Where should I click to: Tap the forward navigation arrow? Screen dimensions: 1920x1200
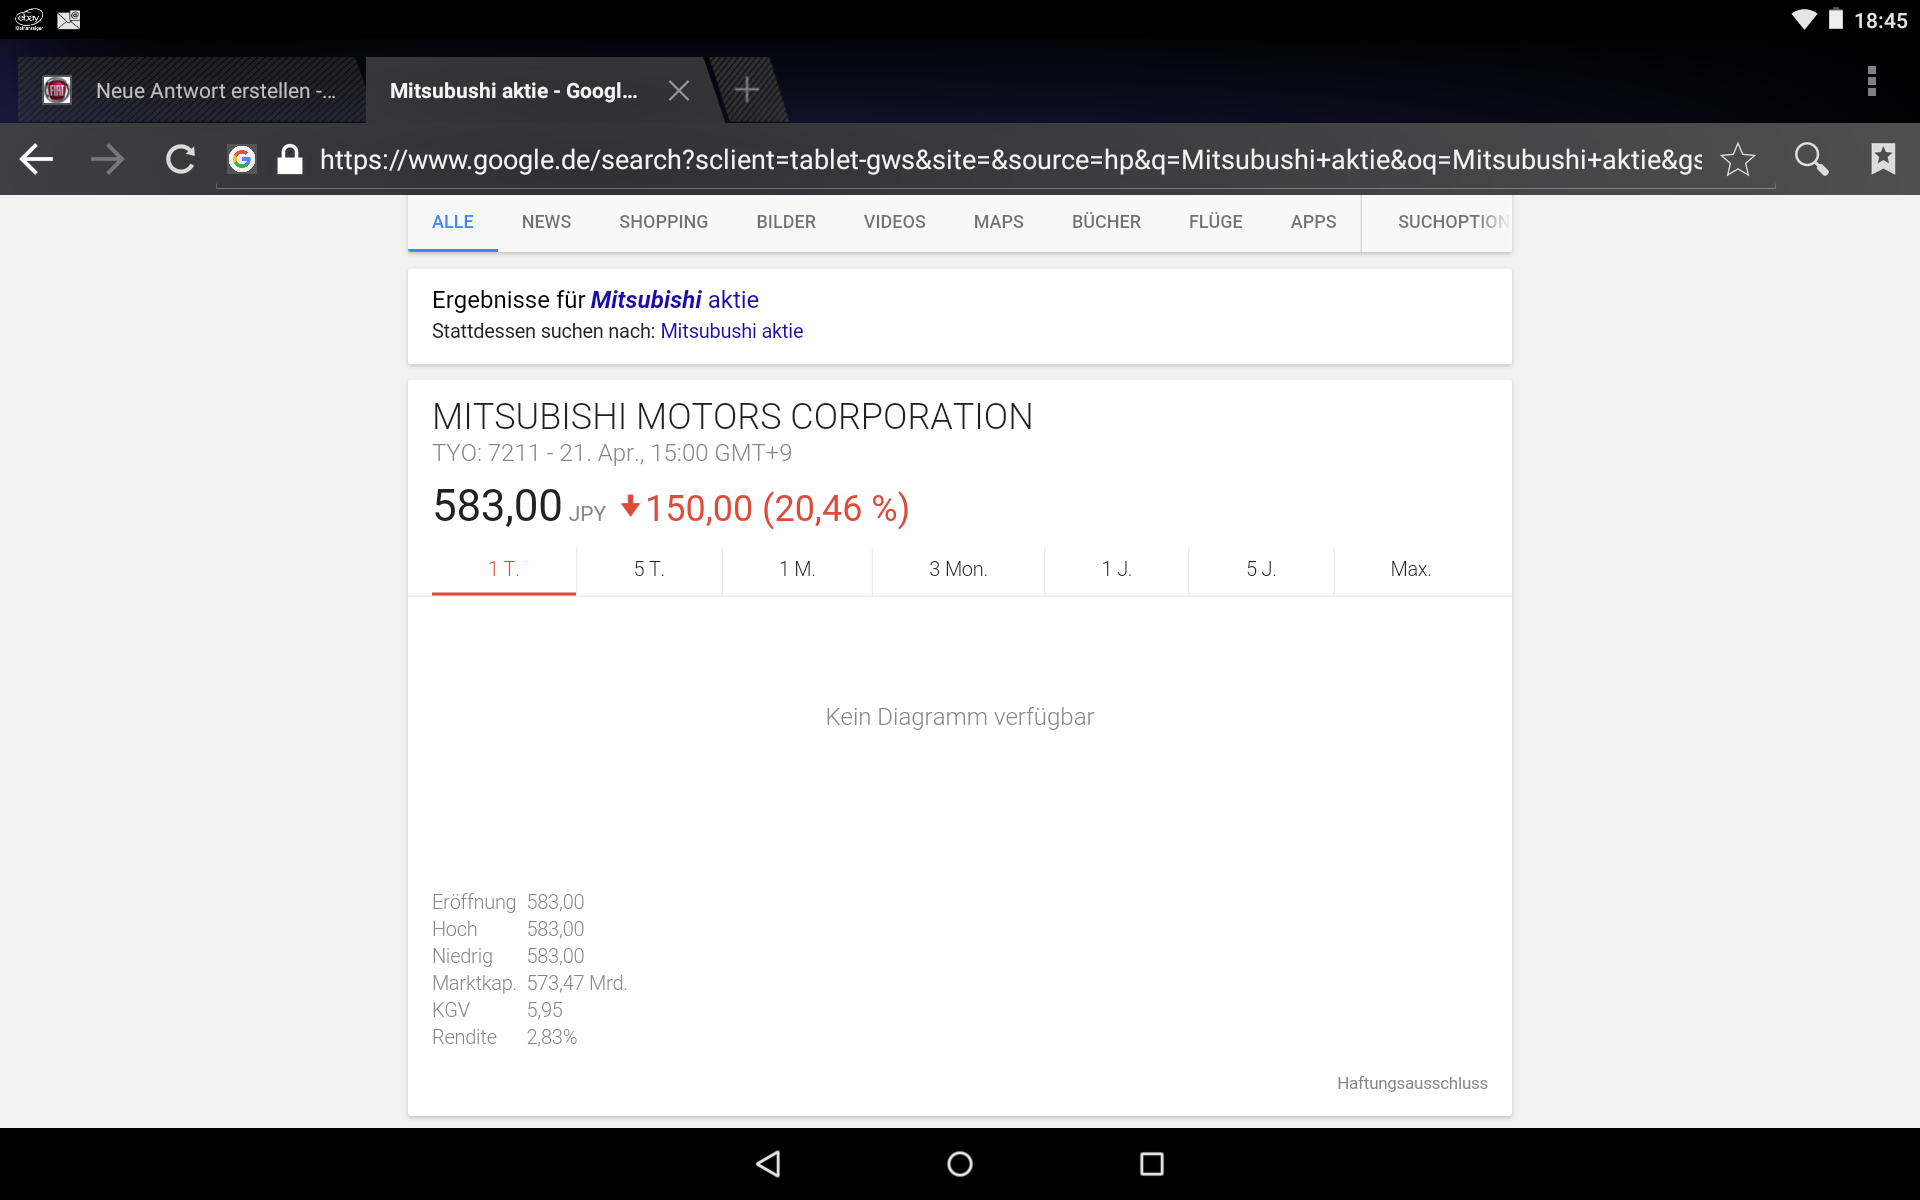108,159
